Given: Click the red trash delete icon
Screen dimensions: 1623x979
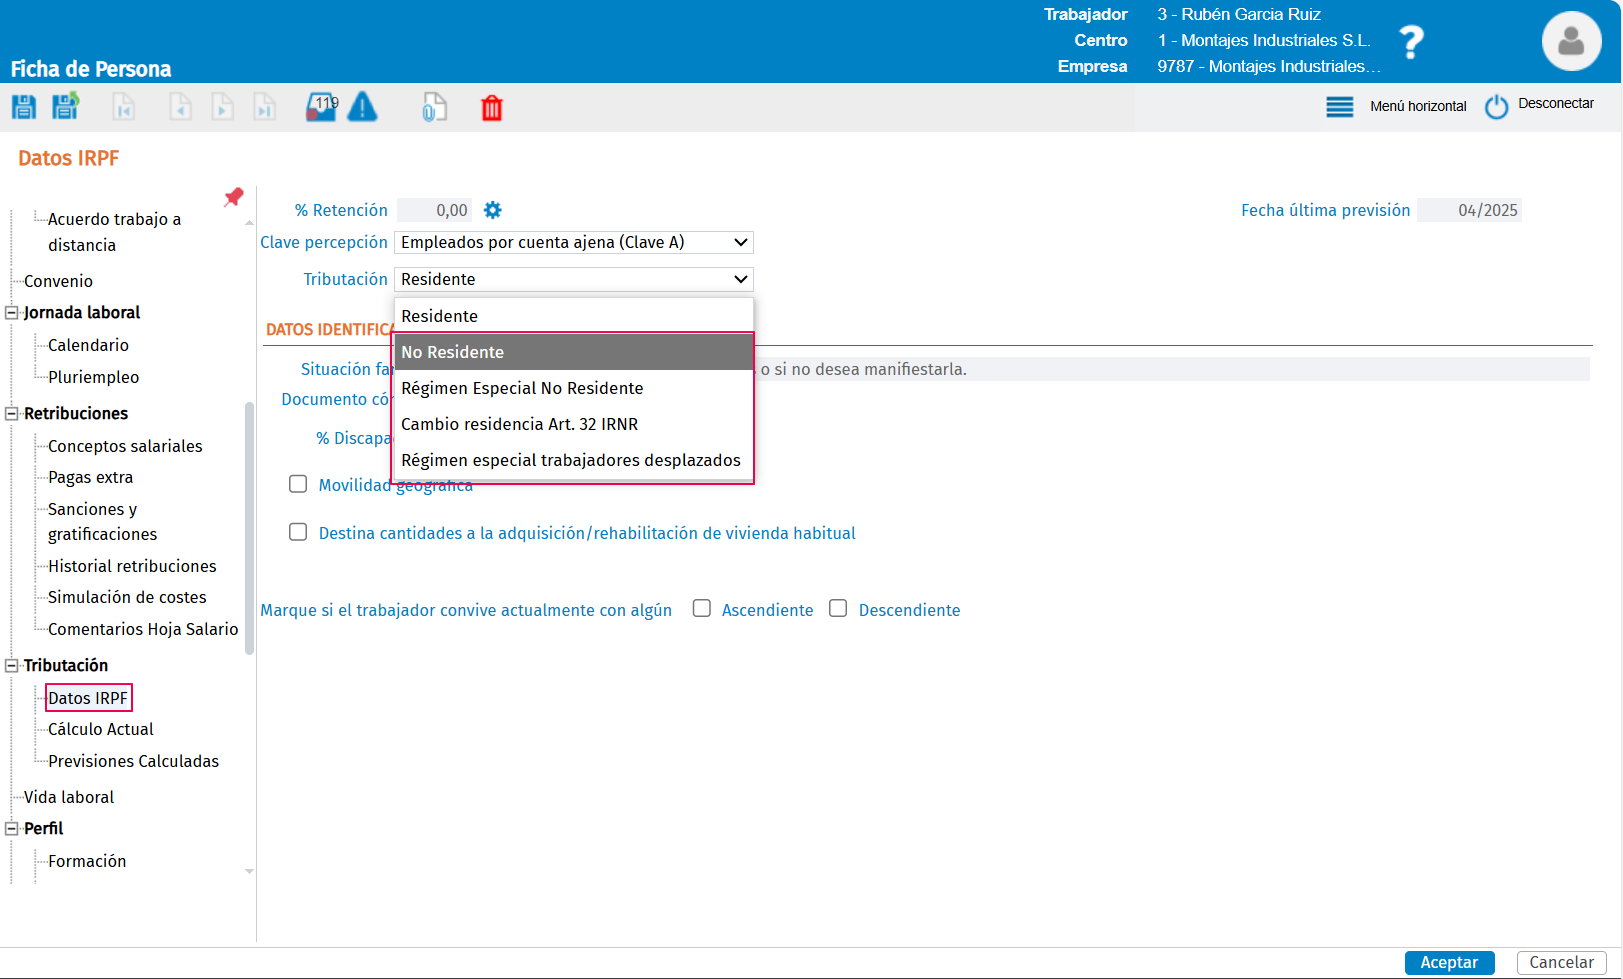Looking at the screenshot, I should coord(491,108).
